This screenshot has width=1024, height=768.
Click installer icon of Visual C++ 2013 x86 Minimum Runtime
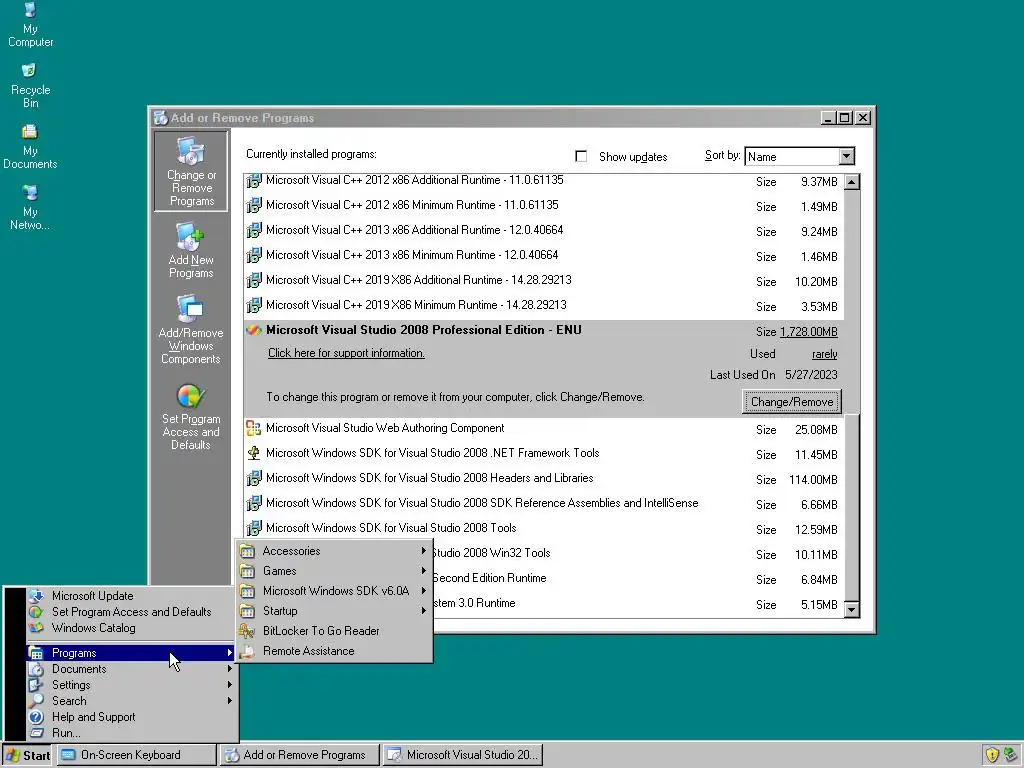(x=254, y=255)
